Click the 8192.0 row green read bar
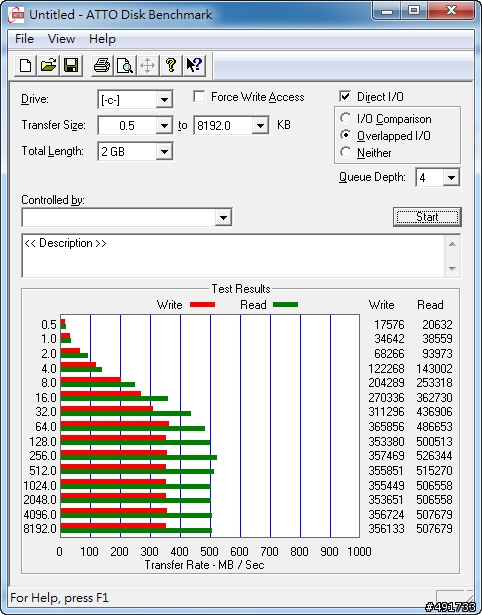Viewport: 482px width, 615px height. point(136,531)
